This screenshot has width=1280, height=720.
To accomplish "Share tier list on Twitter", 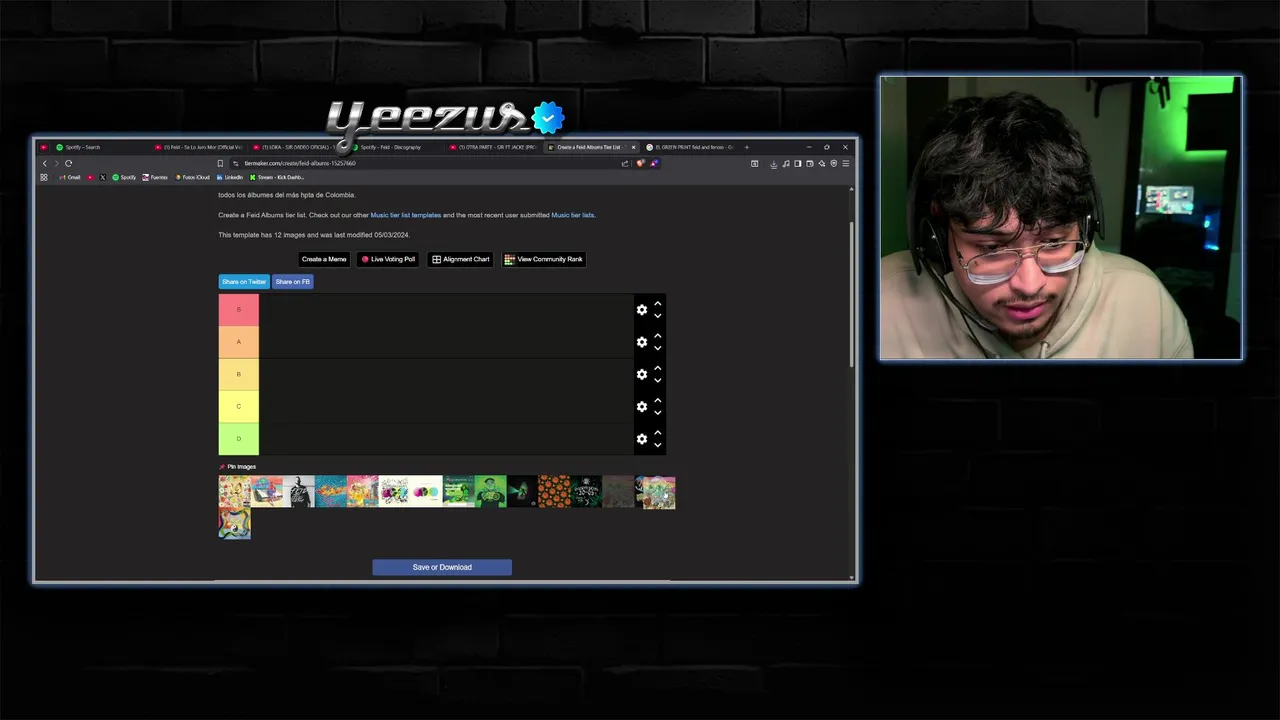I will pos(244,282).
